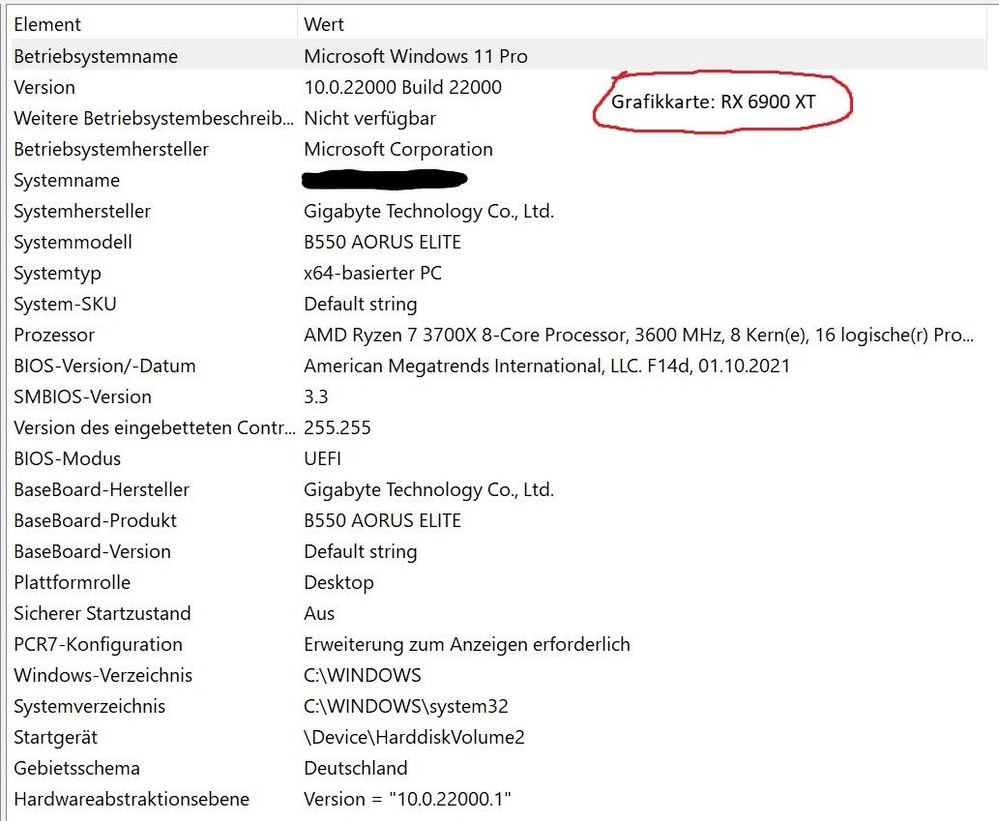Select the 'Version' row label
The height and width of the screenshot is (821, 999).
(x=45, y=87)
